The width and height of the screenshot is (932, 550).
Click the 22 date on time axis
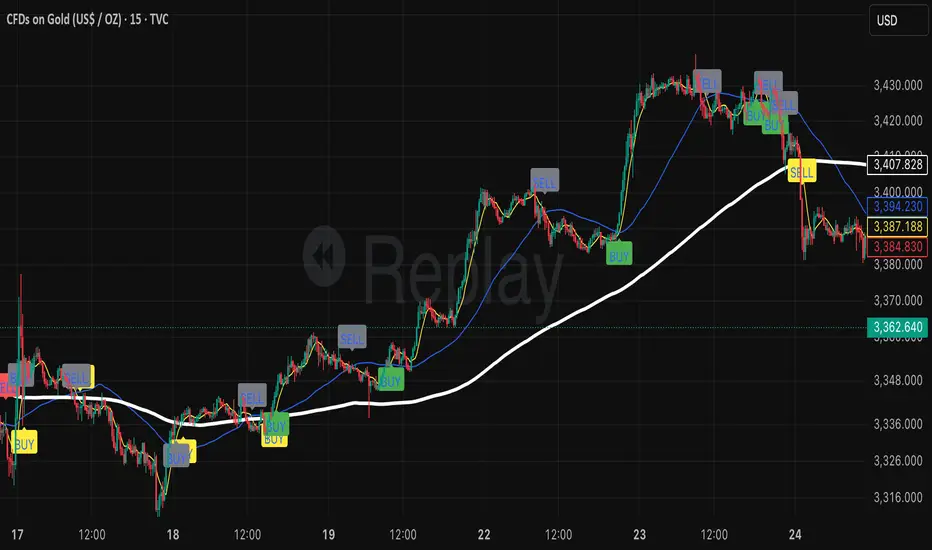[484, 535]
